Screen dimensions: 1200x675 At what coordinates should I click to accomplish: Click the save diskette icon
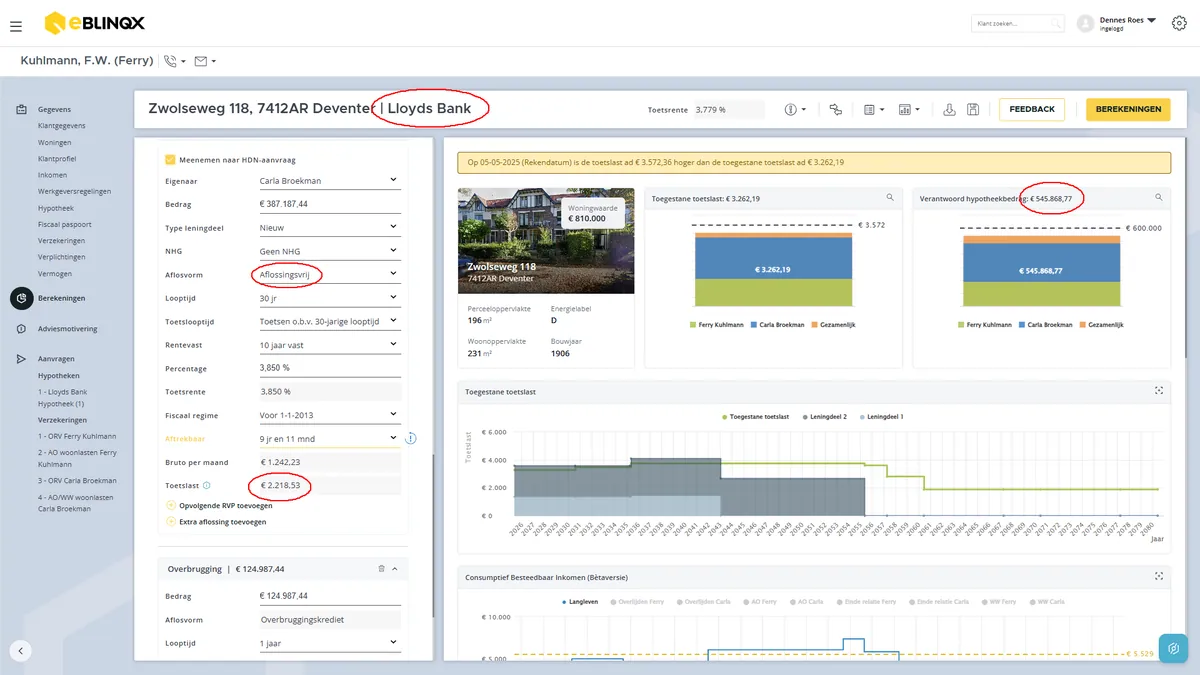(972, 109)
